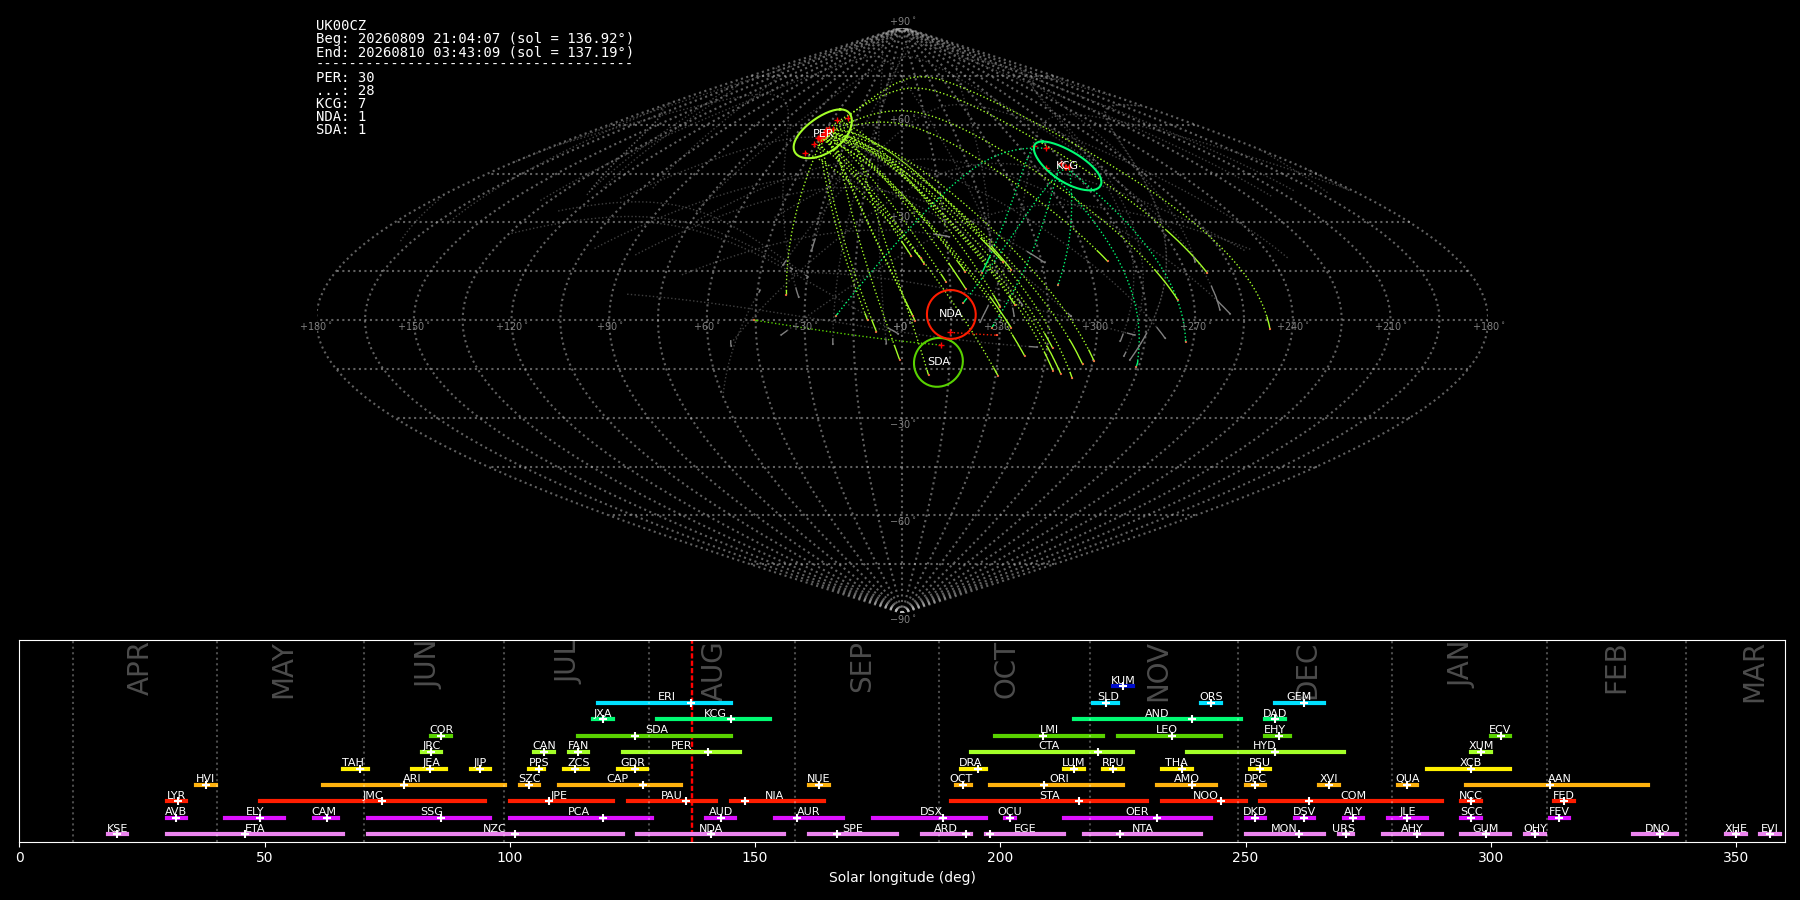Viewport: 1800px width, 900px height.
Task: Select the ORI shower bar in timeline
Action: click(1056, 785)
